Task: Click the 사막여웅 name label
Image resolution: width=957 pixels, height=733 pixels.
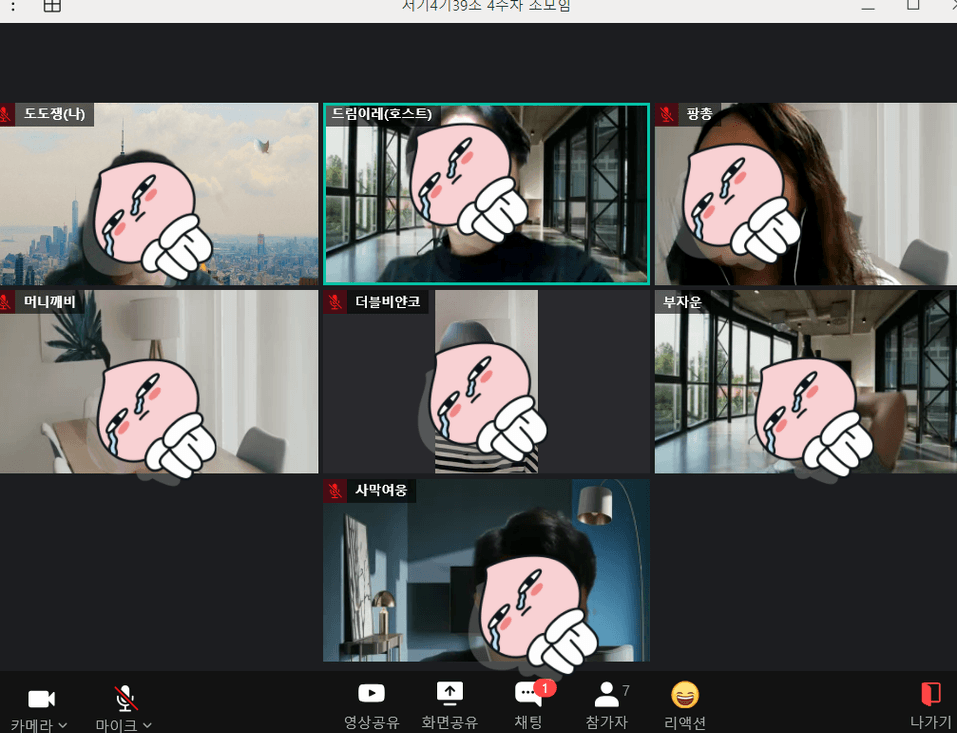Action: 381,490
